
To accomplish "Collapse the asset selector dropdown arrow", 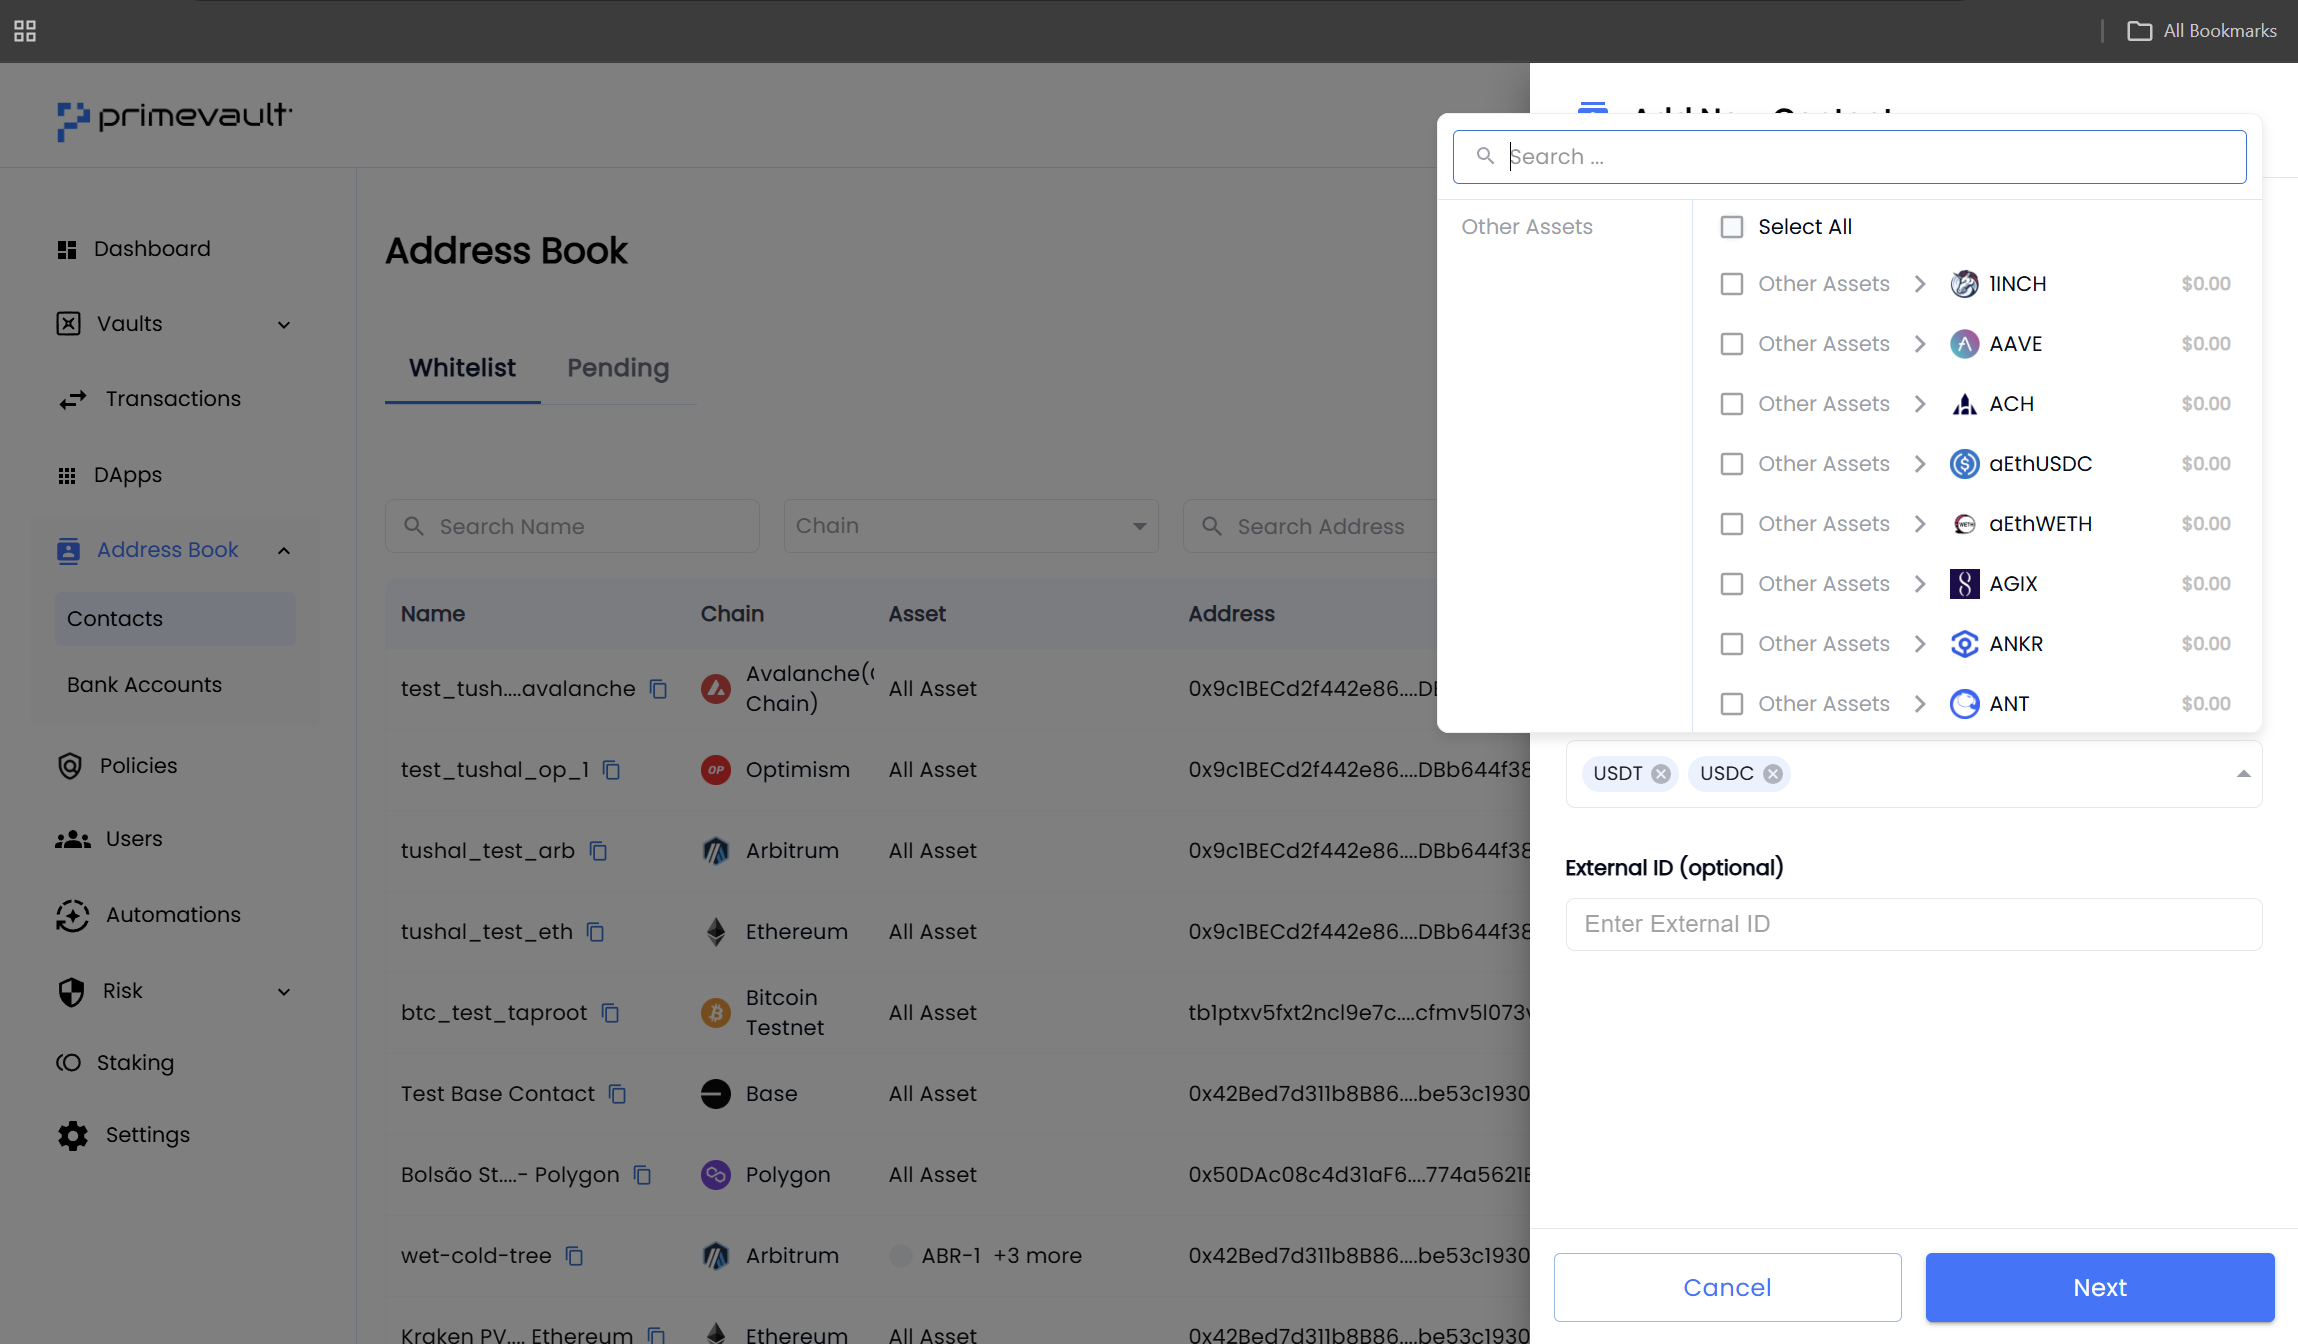I will click(2243, 774).
